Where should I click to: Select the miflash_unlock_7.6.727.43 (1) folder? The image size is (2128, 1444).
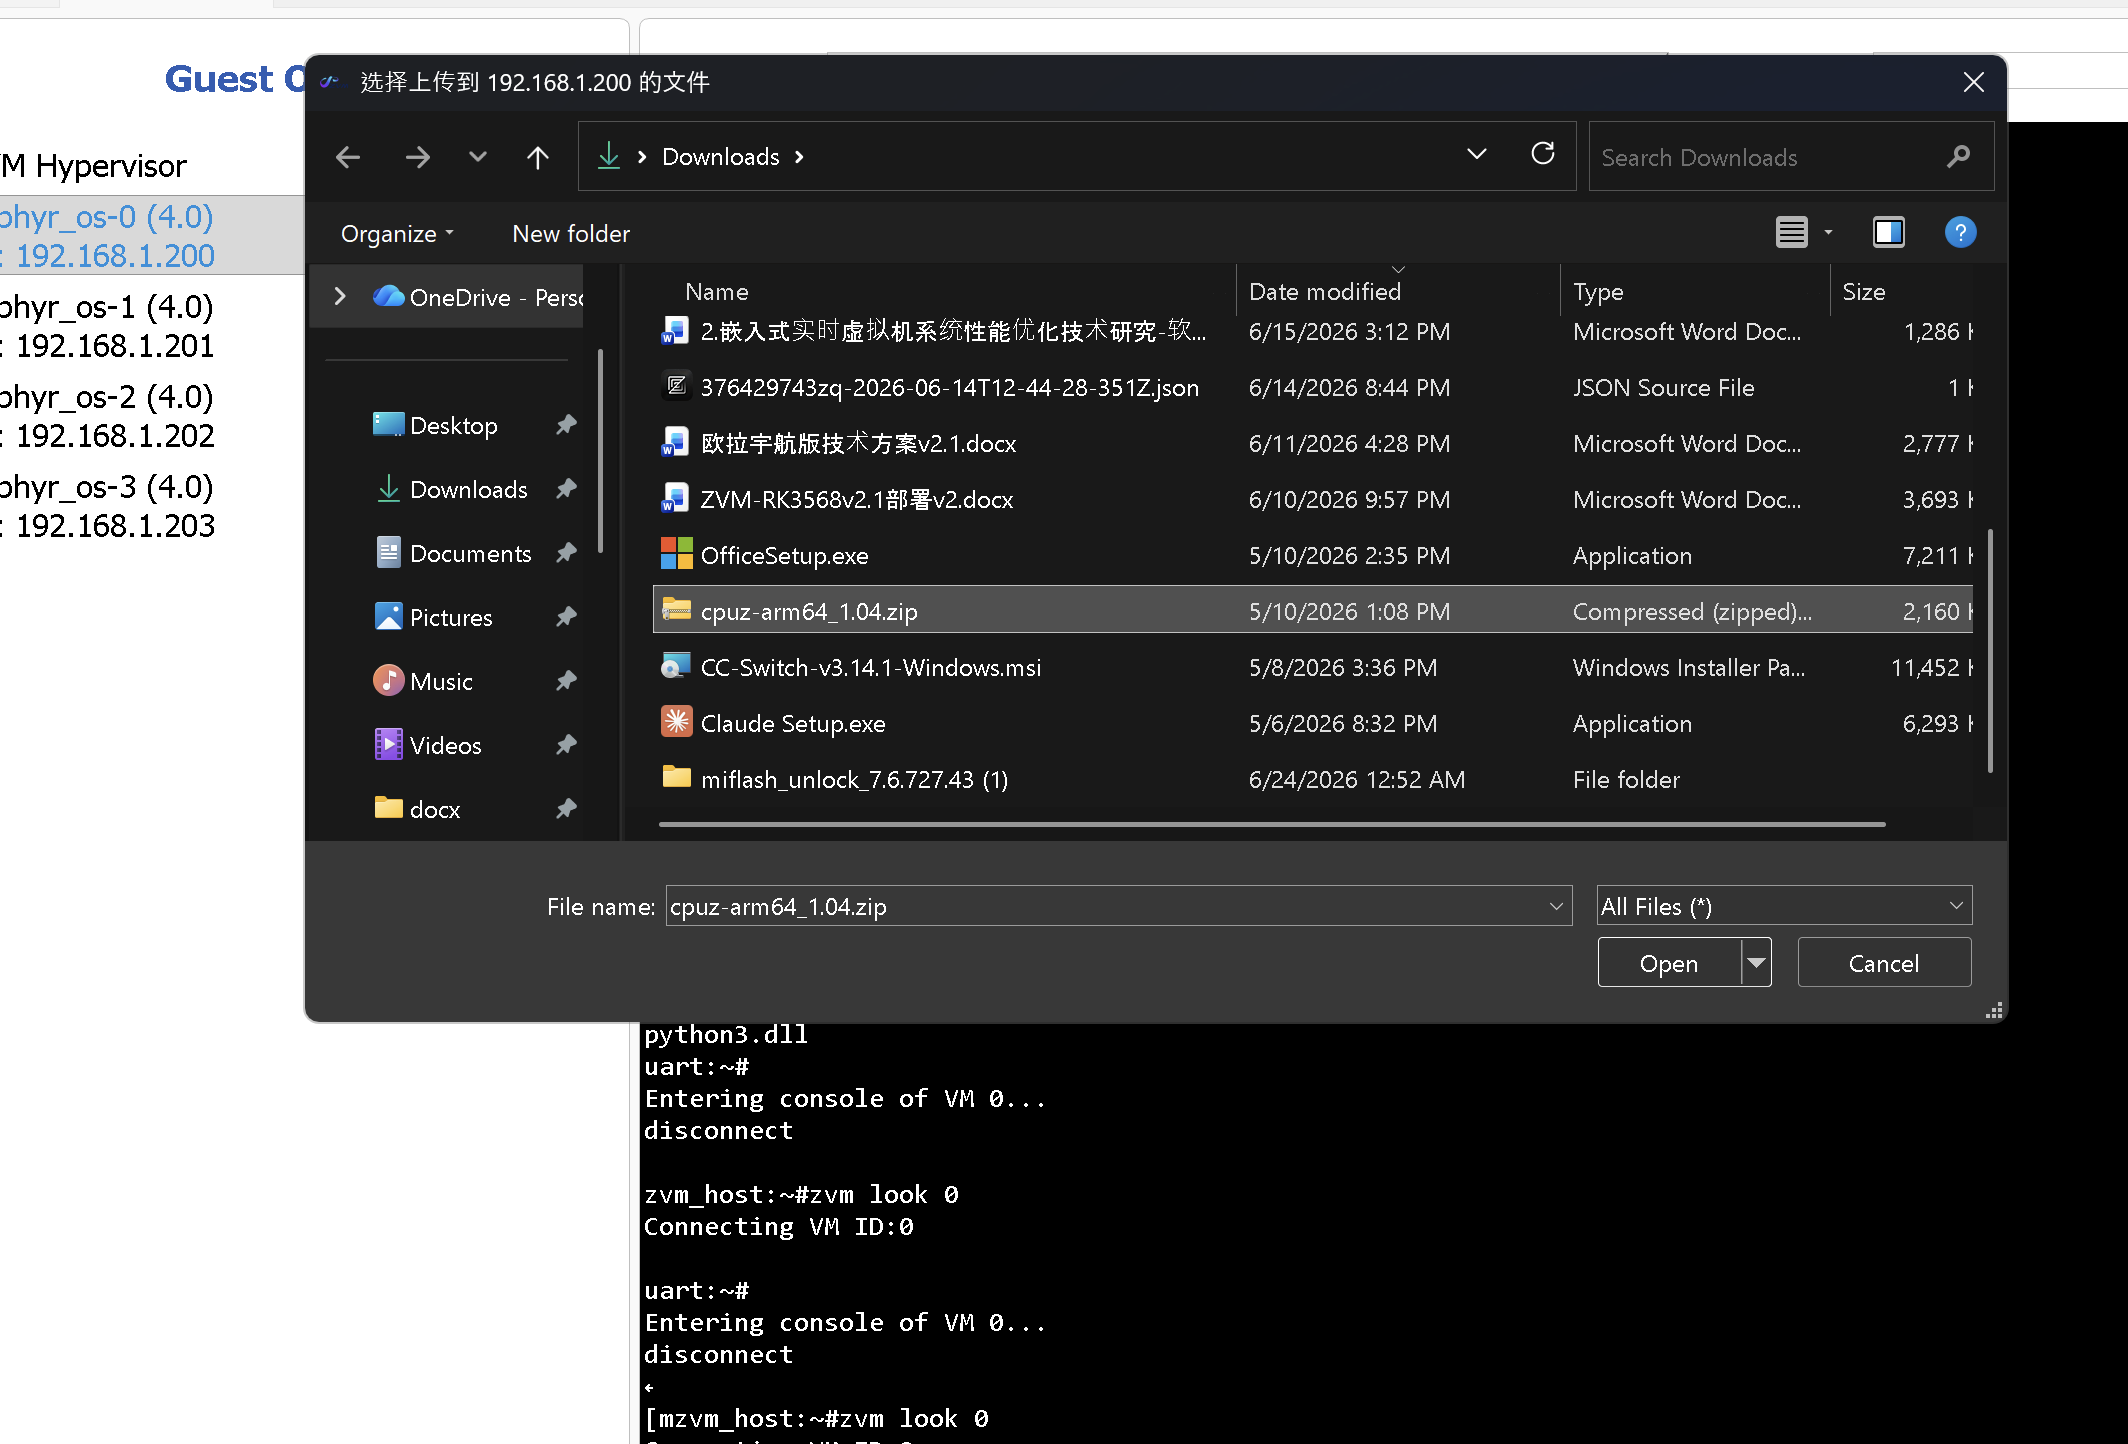tap(1313, 779)
